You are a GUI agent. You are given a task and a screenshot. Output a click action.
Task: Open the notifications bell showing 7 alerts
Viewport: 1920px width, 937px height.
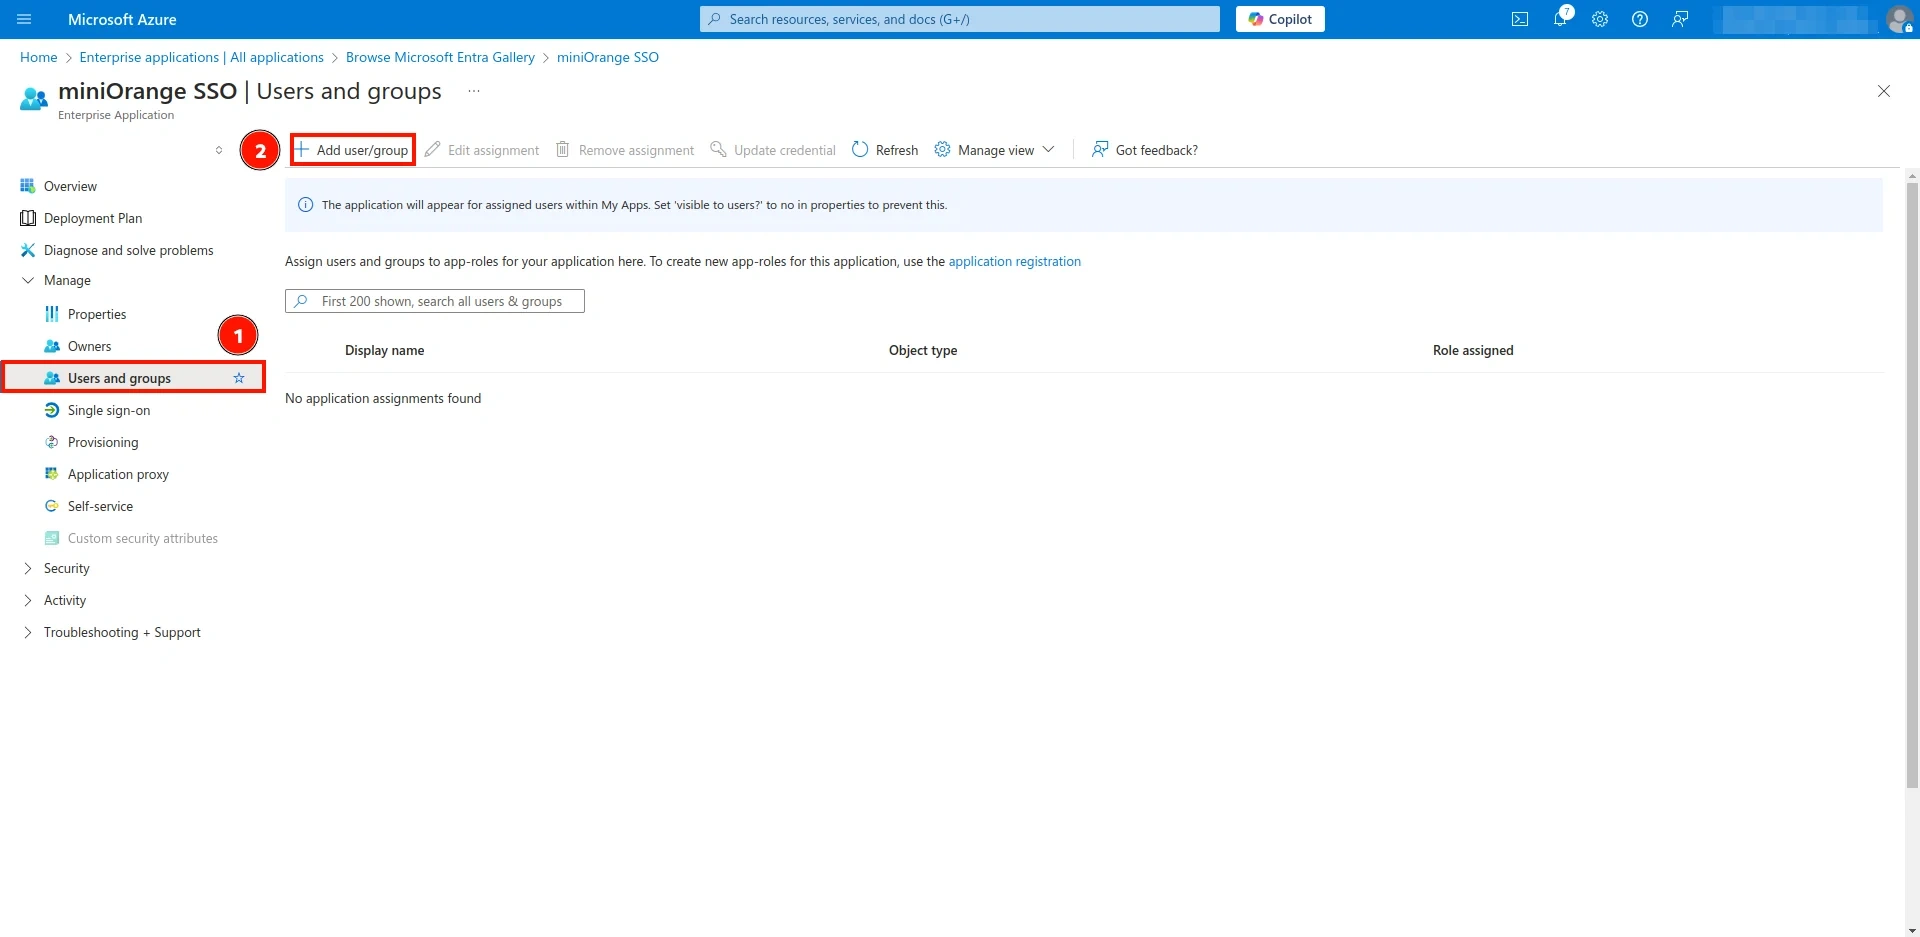[x=1559, y=19]
